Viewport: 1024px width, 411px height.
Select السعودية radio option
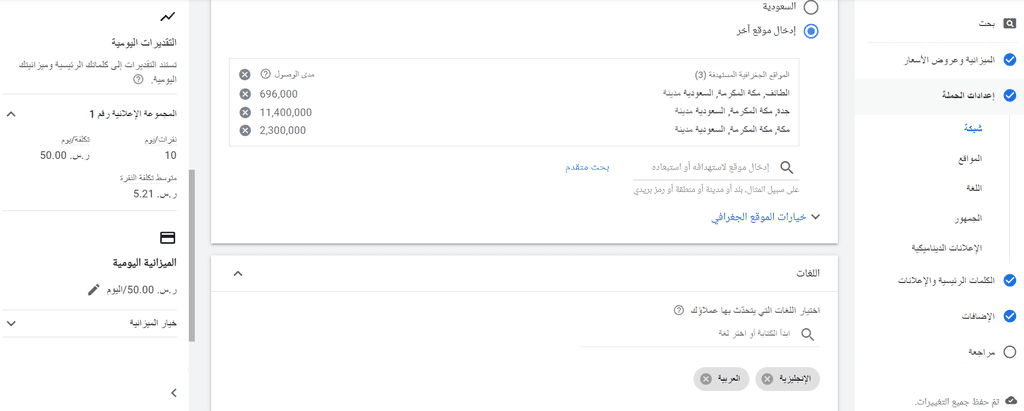point(810,7)
